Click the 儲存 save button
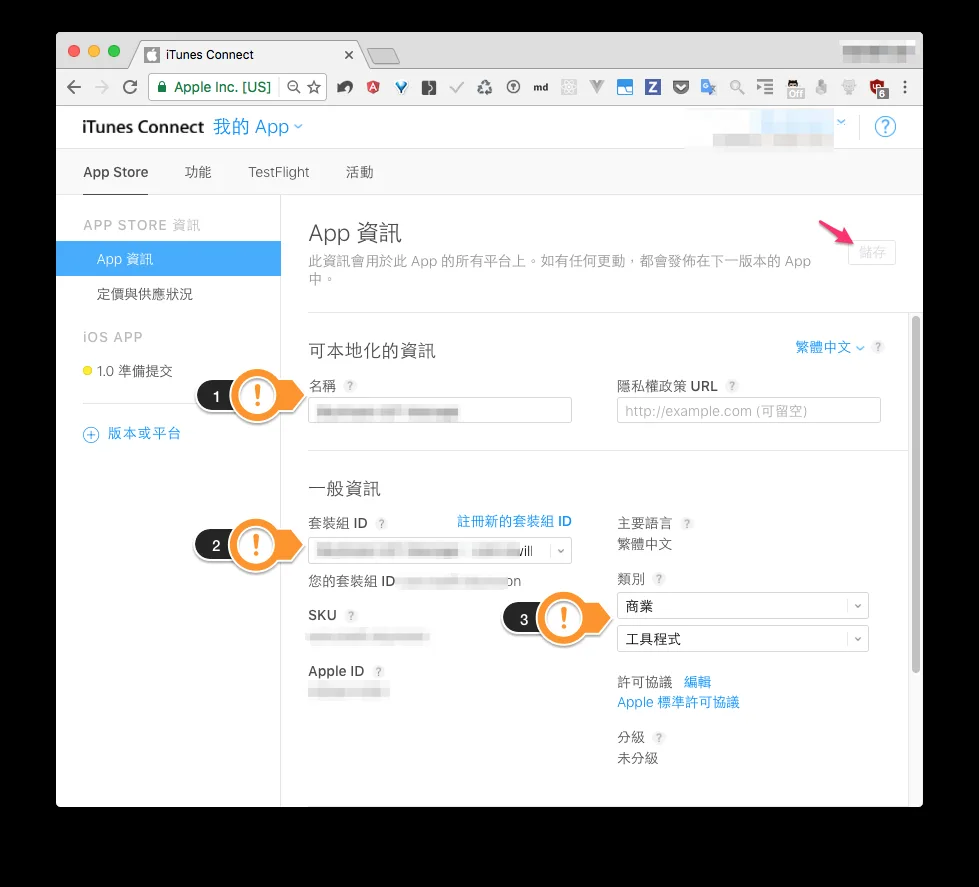Viewport: 979px width, 887px height. click(872, 252)
